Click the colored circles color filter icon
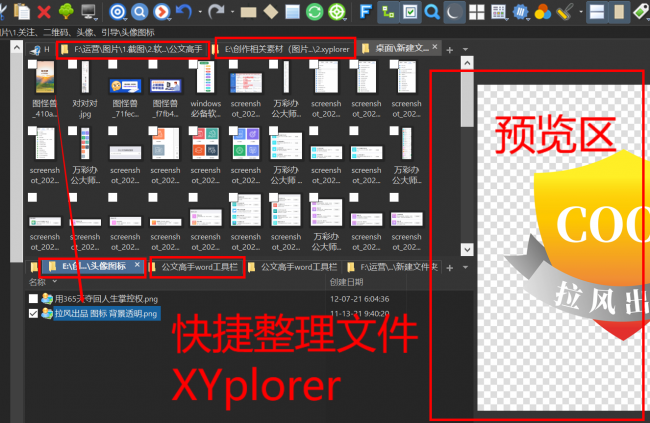Screen dimensions: 650x423 (x=543, y=12)
